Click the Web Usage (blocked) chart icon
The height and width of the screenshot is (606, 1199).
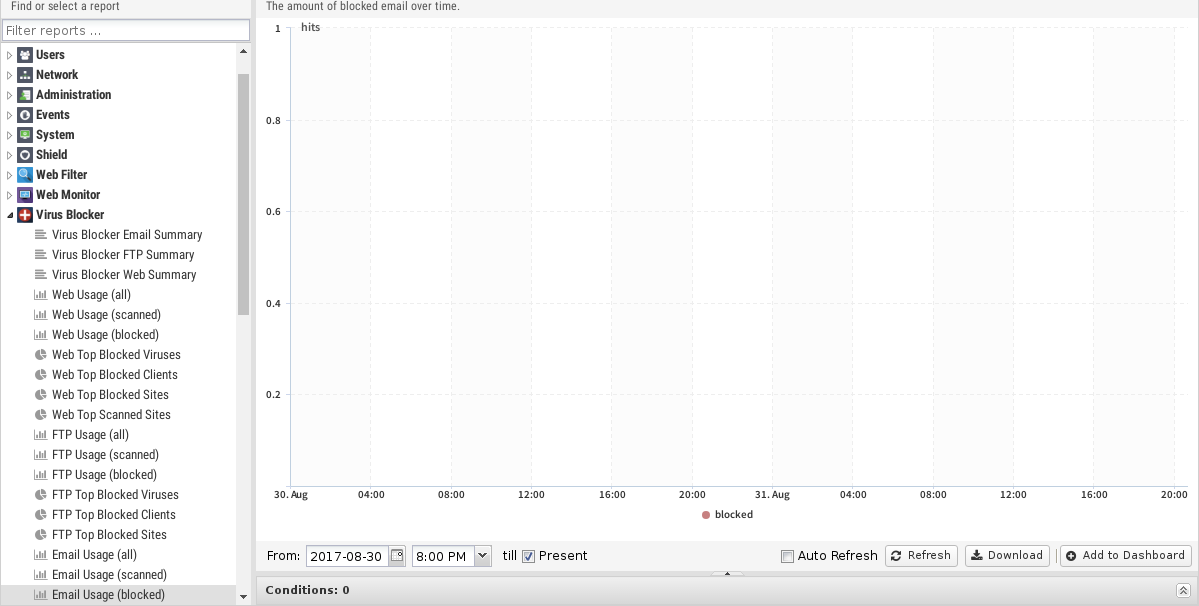click(41, 335)
